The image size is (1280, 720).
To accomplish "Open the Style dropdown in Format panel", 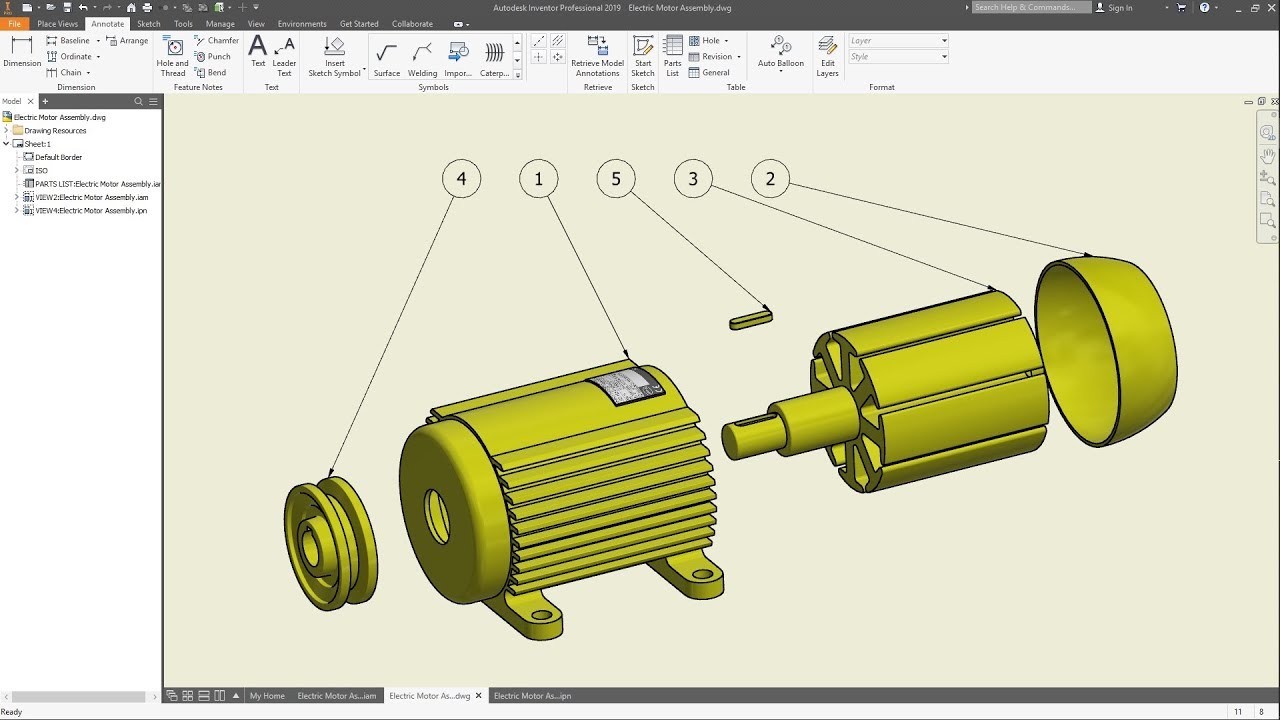I will [x=941, y=56].
